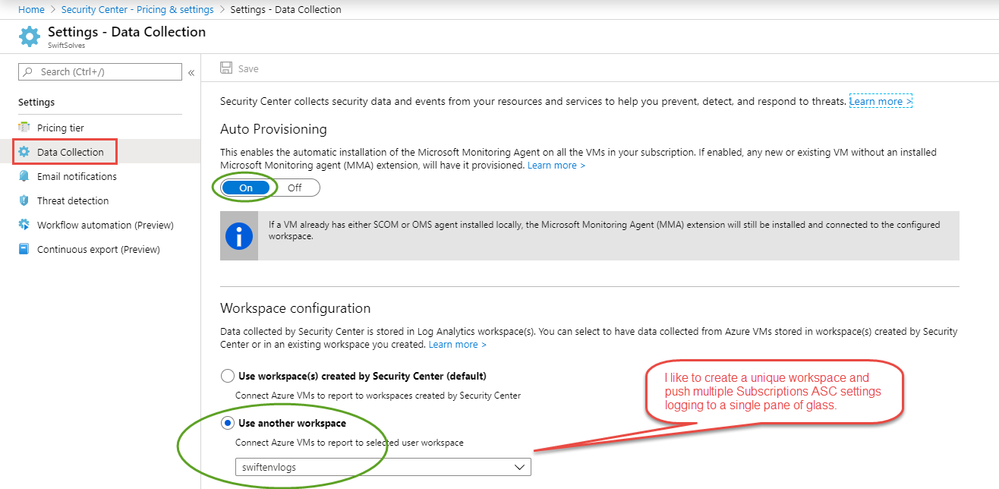Click Learn more under Workspace configuration
The image size is (999, 489).
(457, 344)
